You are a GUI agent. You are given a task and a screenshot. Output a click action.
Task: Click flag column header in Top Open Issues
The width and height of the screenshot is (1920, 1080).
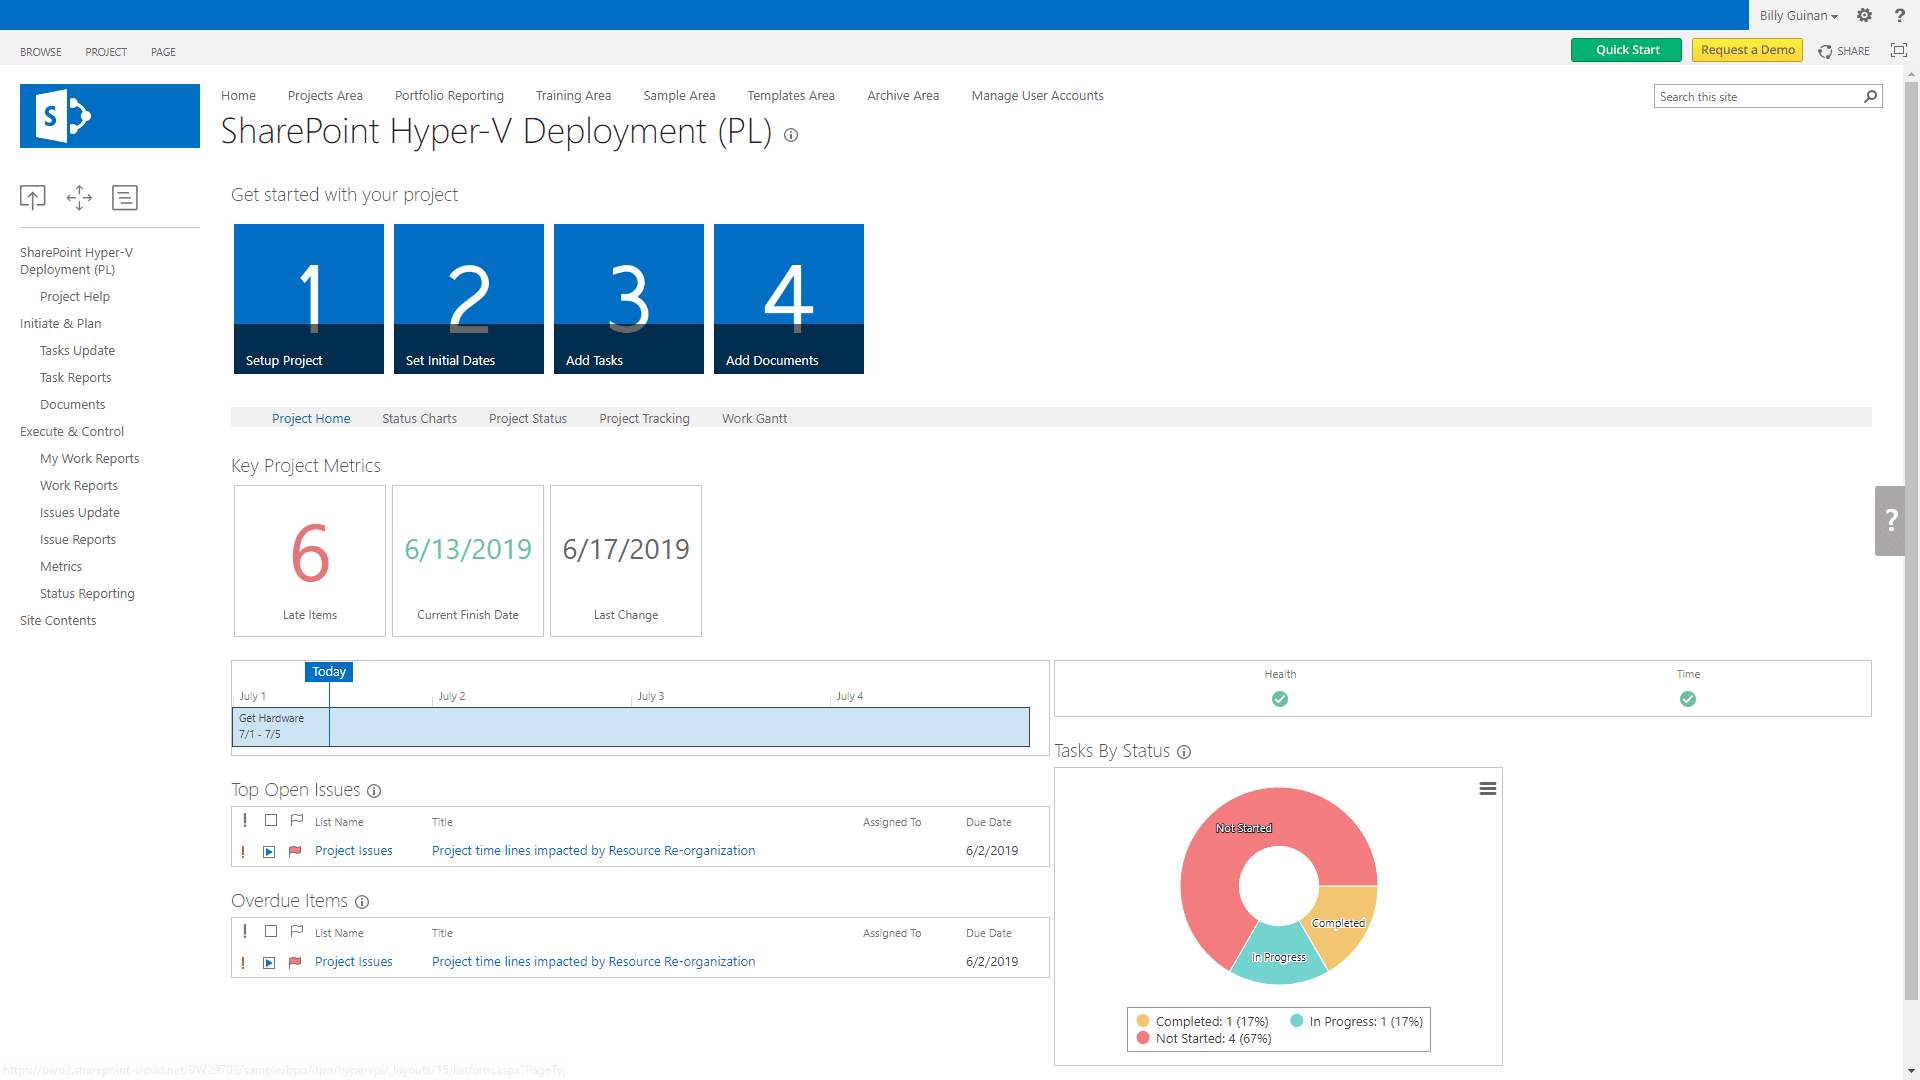297,820
